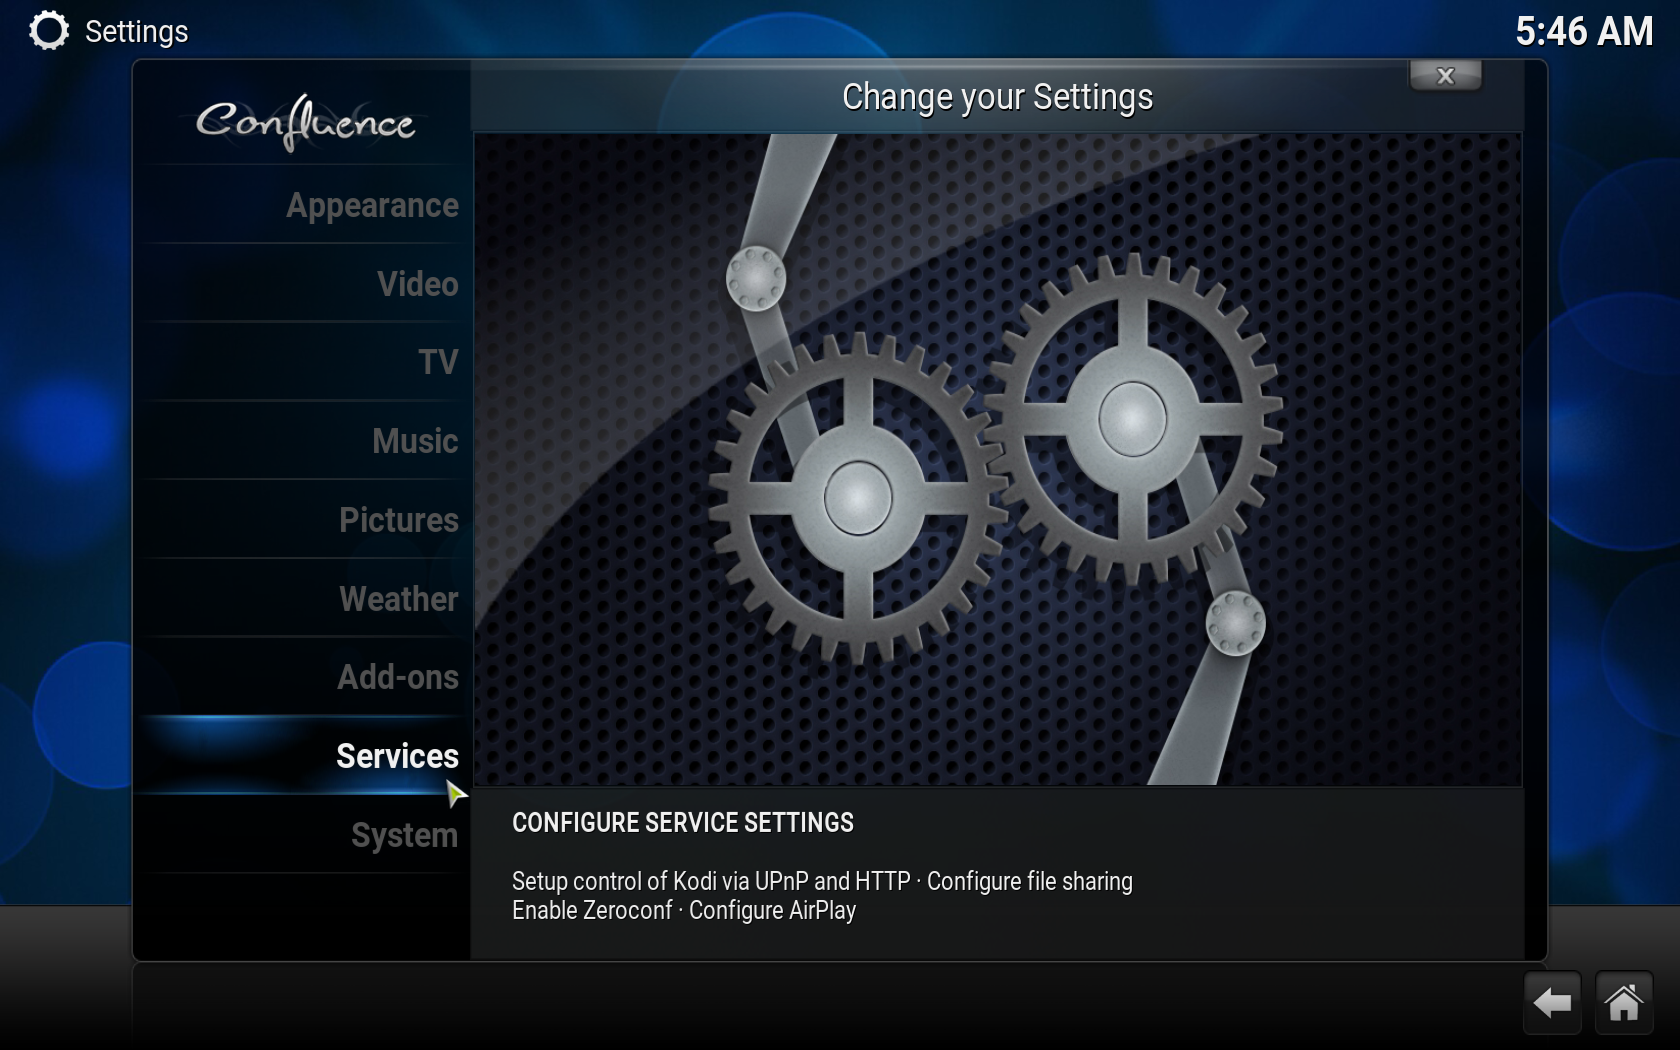Select the Services settings category
This screenshot has height=1050, width=1680.
tap(302, 756)
